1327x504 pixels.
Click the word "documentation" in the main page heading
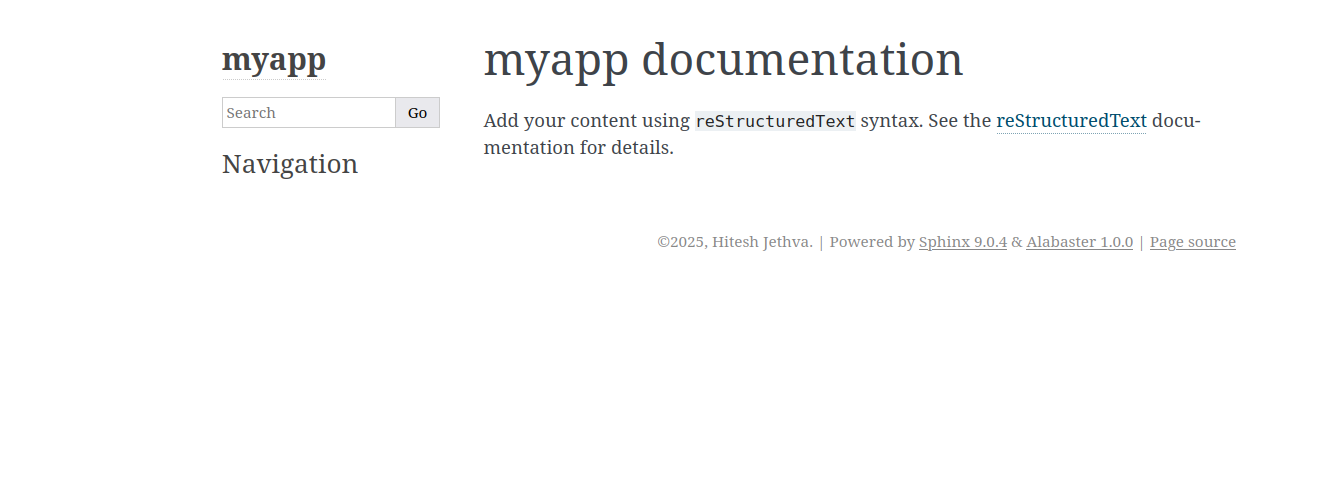[801, 60]
